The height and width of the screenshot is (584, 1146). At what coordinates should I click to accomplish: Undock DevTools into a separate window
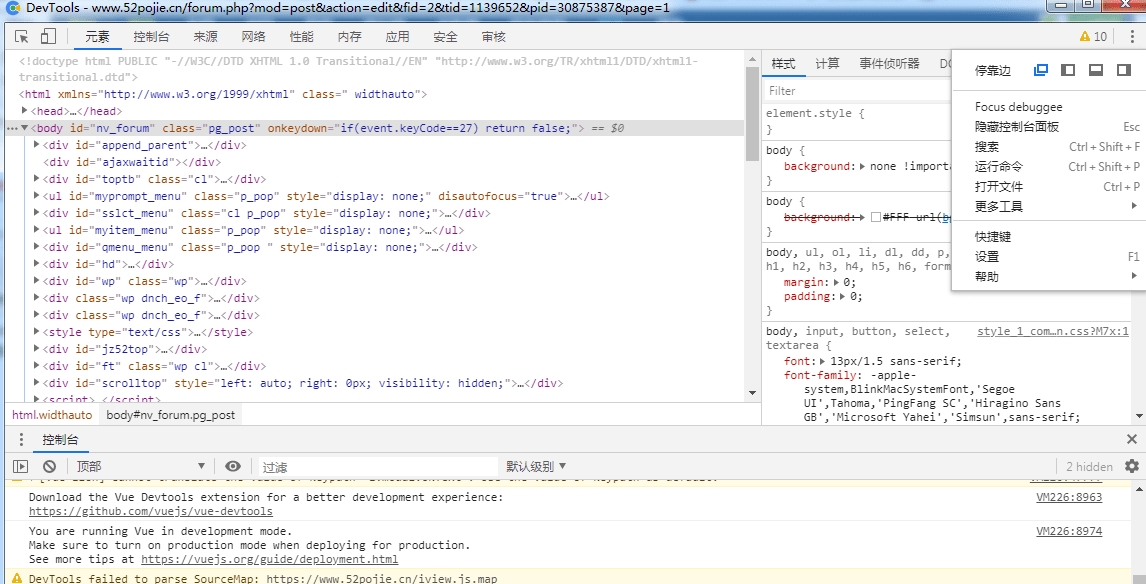(1041, 70)
